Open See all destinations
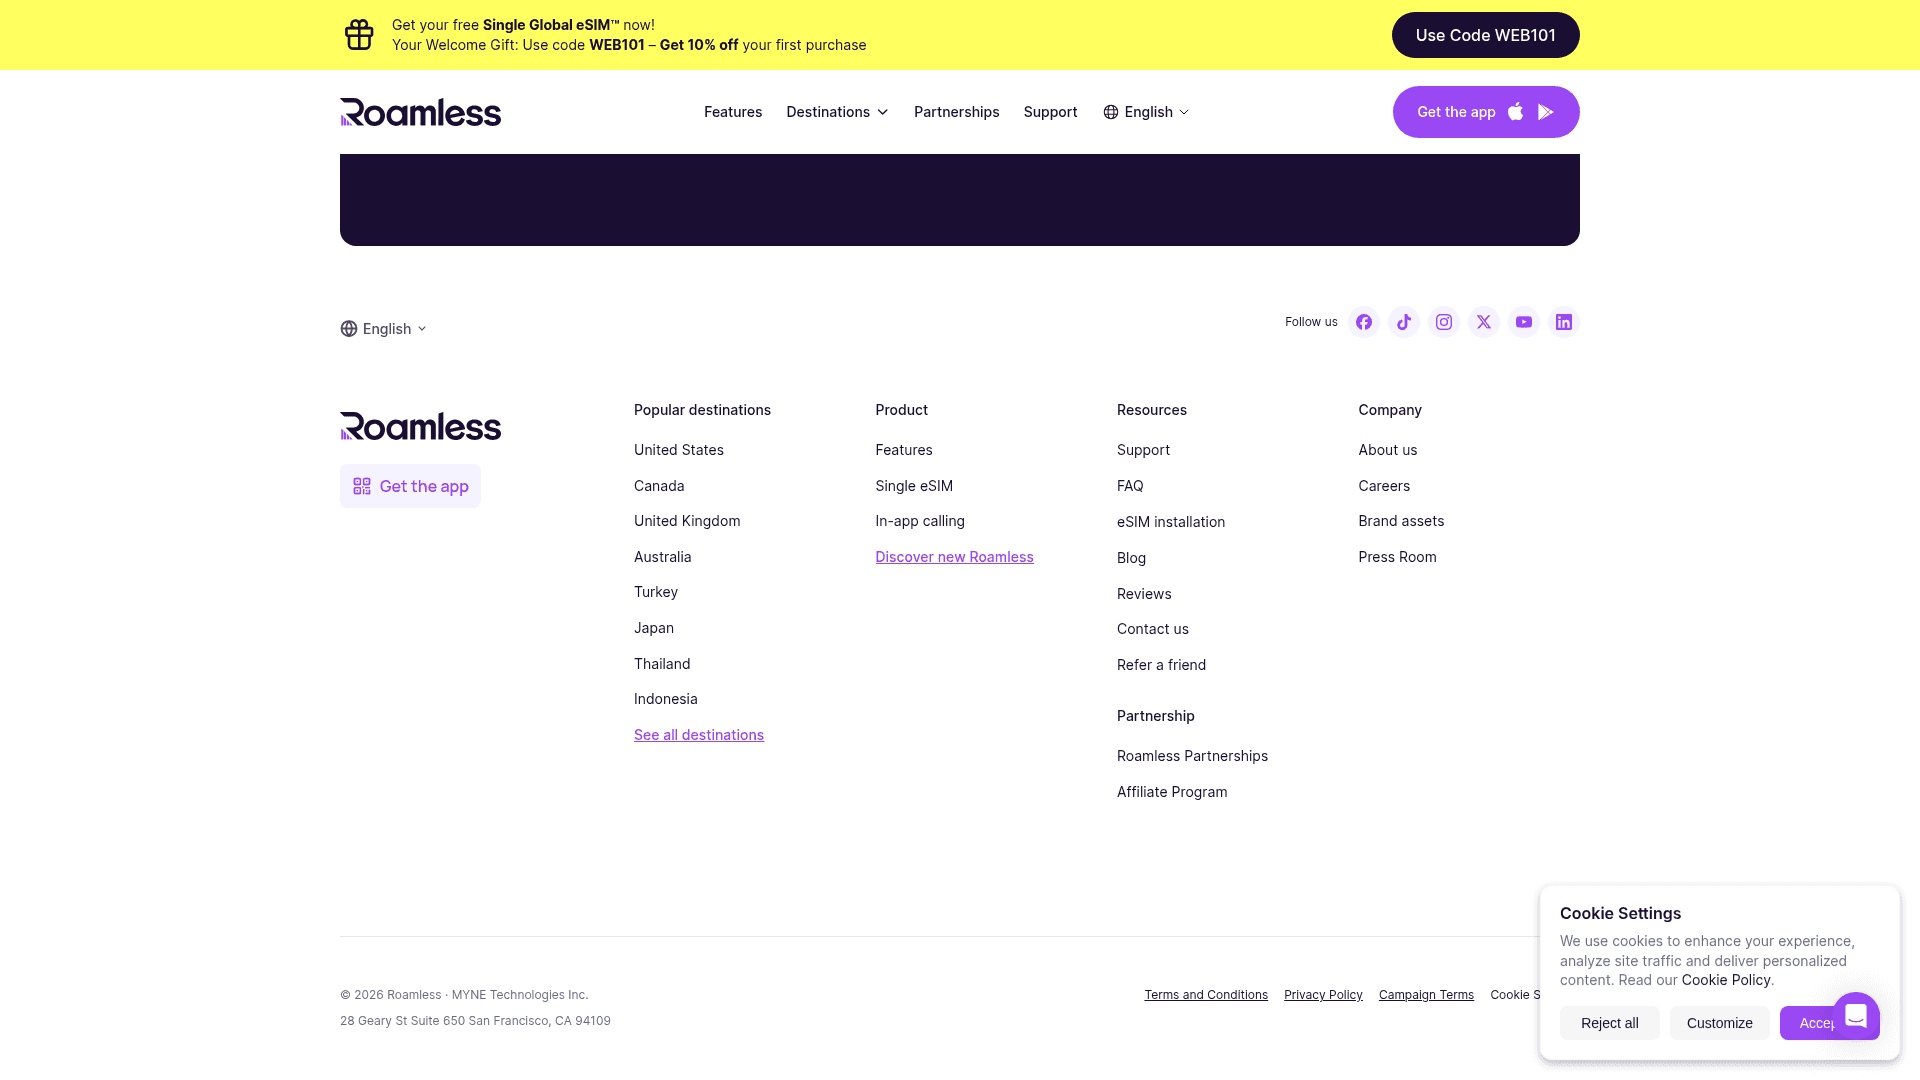 click(x=698, y=734)
